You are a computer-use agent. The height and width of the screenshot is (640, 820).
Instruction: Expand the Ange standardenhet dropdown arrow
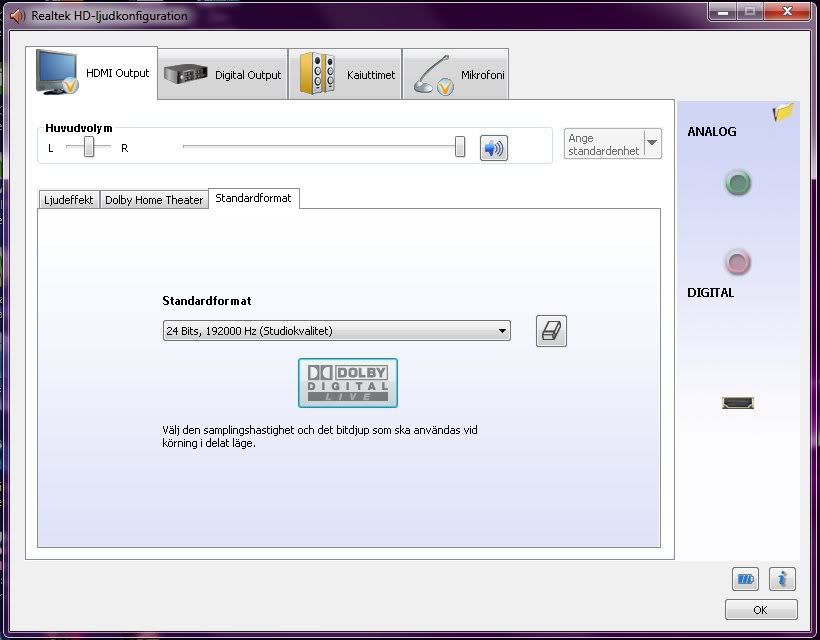(652, 143)
